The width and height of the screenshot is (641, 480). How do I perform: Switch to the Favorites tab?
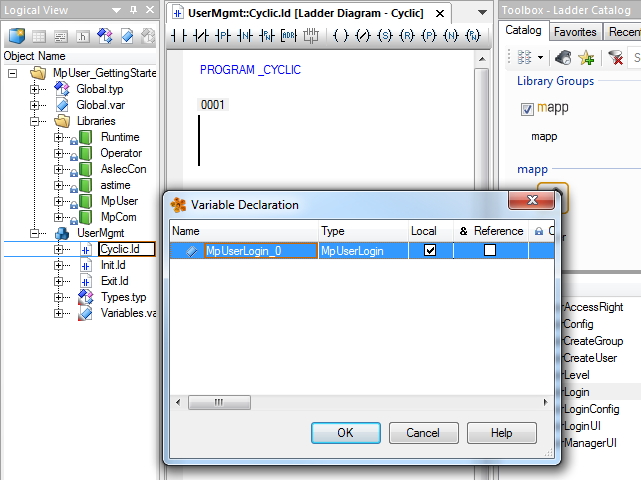click(x=576, y=31)
